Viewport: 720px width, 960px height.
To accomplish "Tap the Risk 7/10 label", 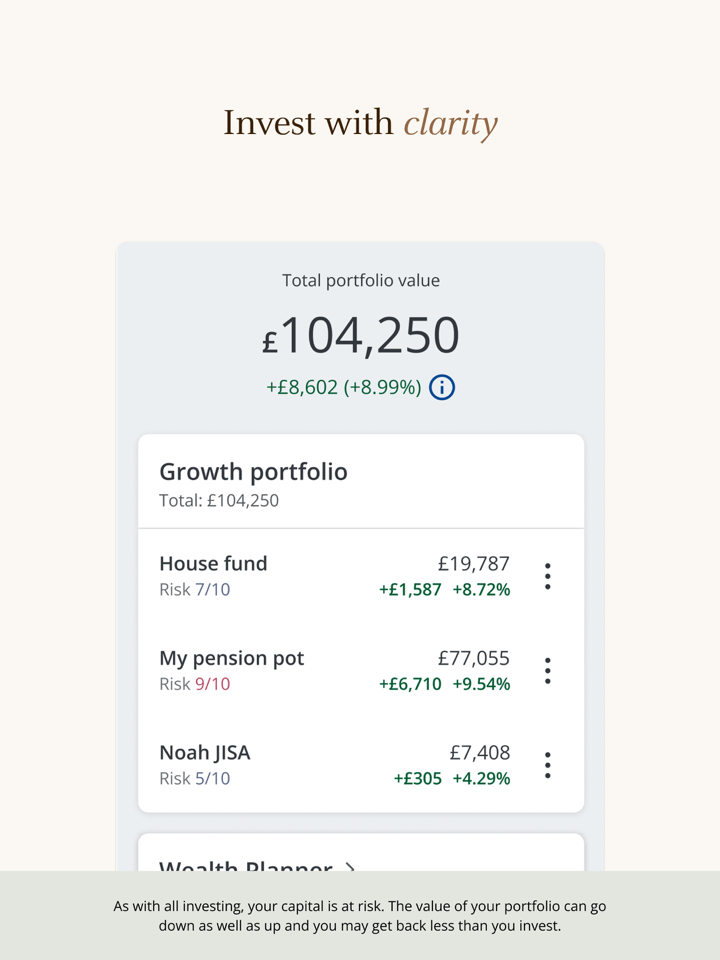I will (x=194, y=590).
